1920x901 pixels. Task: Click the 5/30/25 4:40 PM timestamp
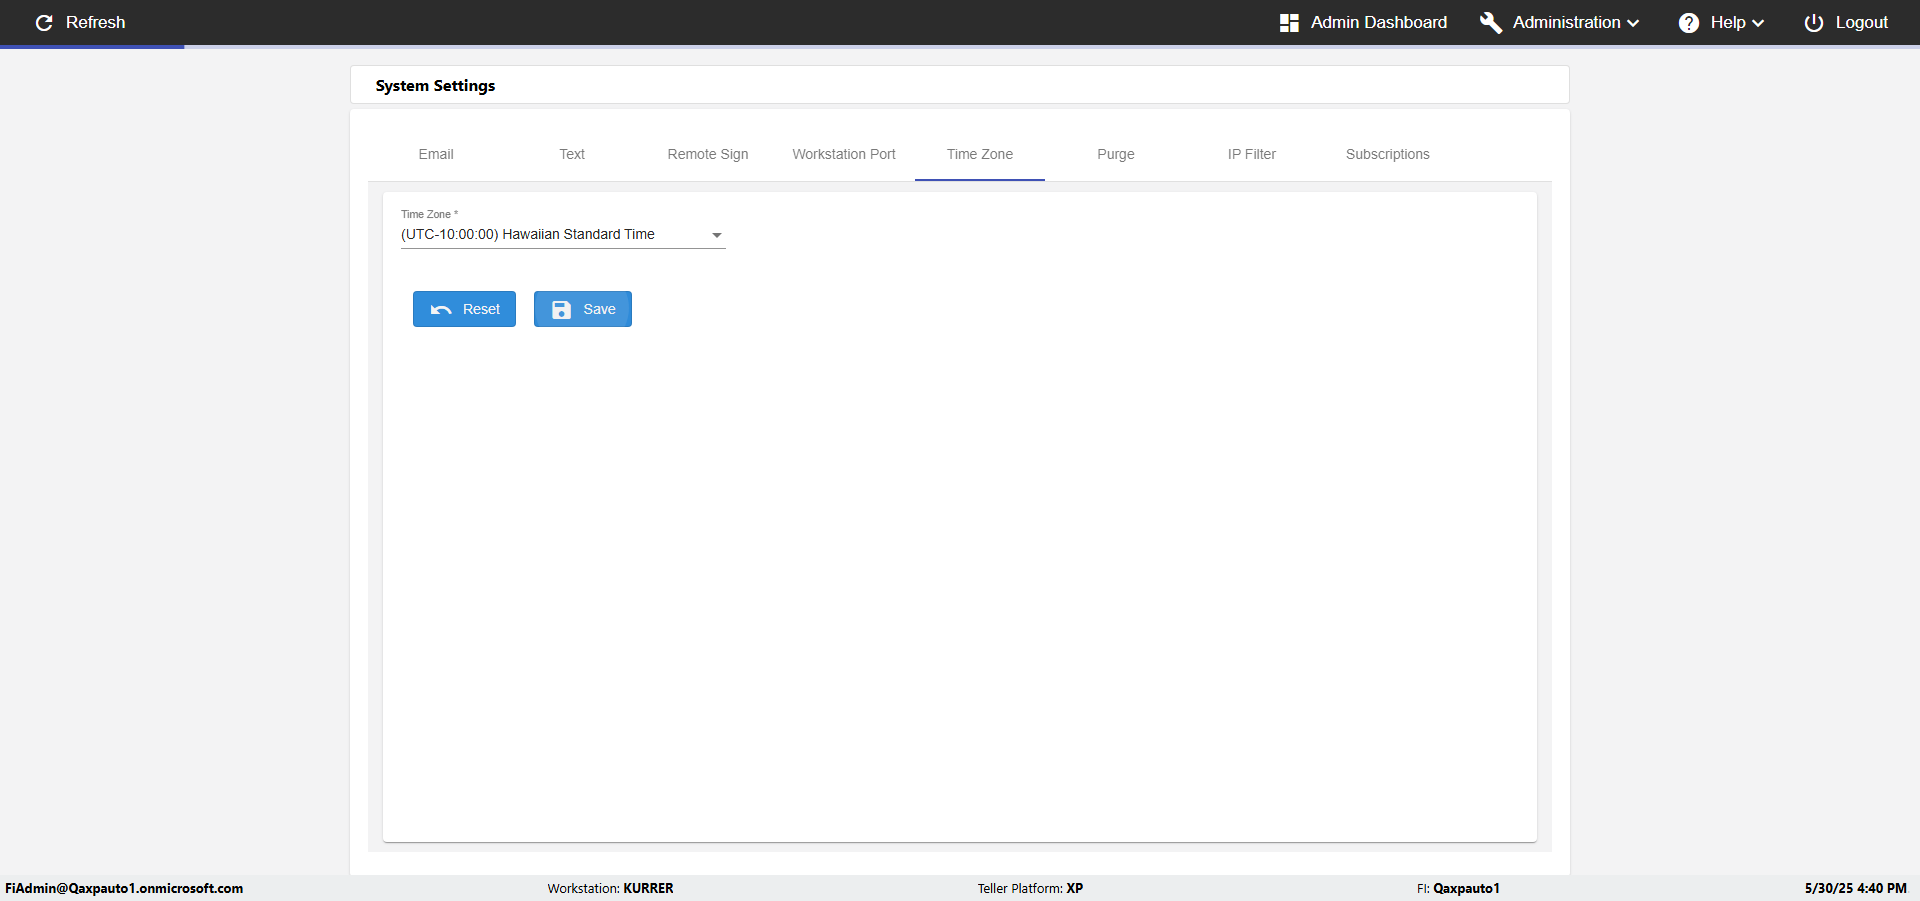pyautogui.click(x=1855, y=888)
